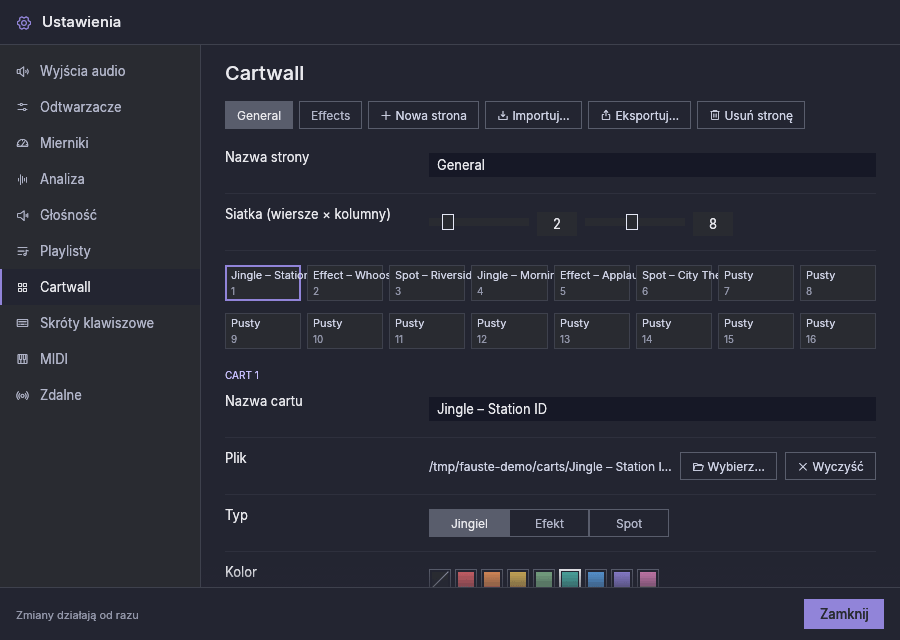The height and width of the screenshot is (640, 900).
Task: Open Mierniki via its gauge icon
Action: point(22,143)
